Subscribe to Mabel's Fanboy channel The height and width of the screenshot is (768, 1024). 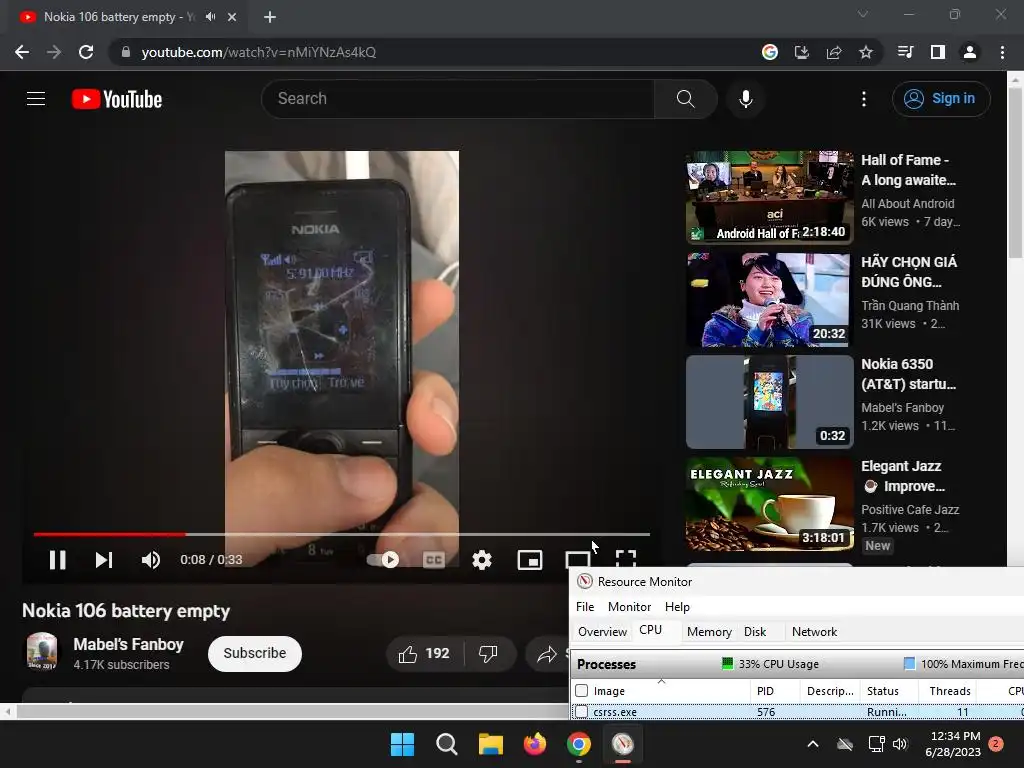(255, 653)
